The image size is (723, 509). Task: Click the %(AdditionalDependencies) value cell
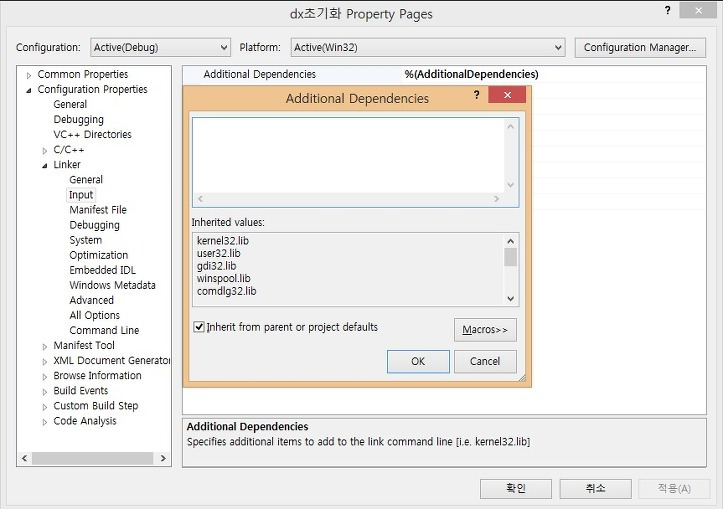(x=471, y=74)
